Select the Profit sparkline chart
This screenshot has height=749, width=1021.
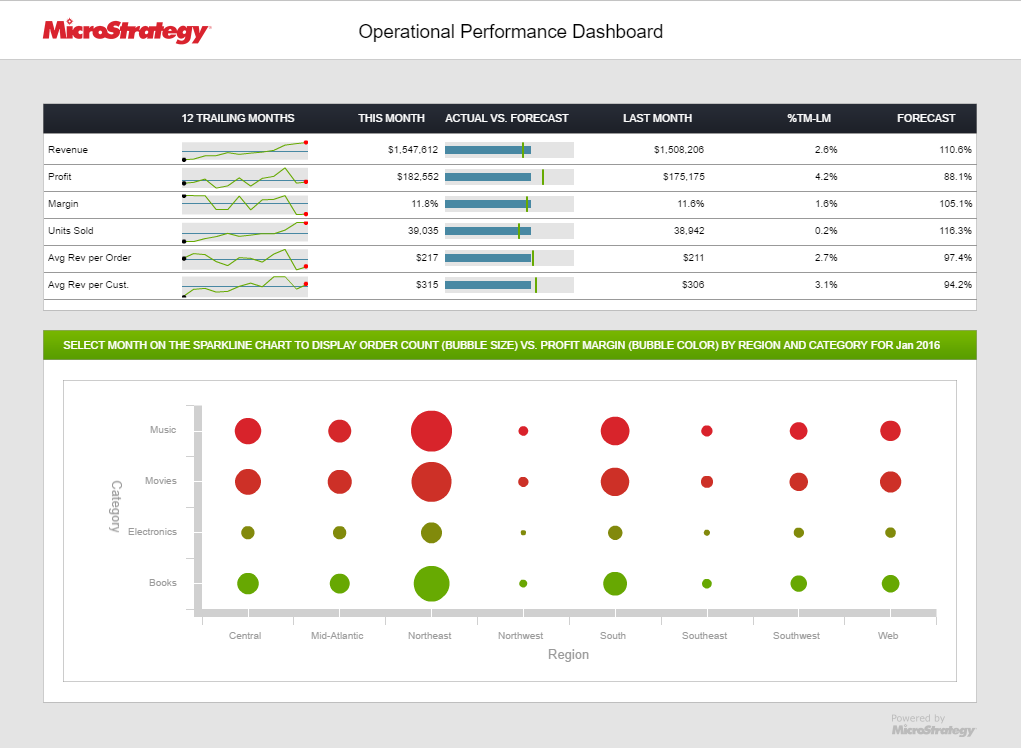pos(245,178)
